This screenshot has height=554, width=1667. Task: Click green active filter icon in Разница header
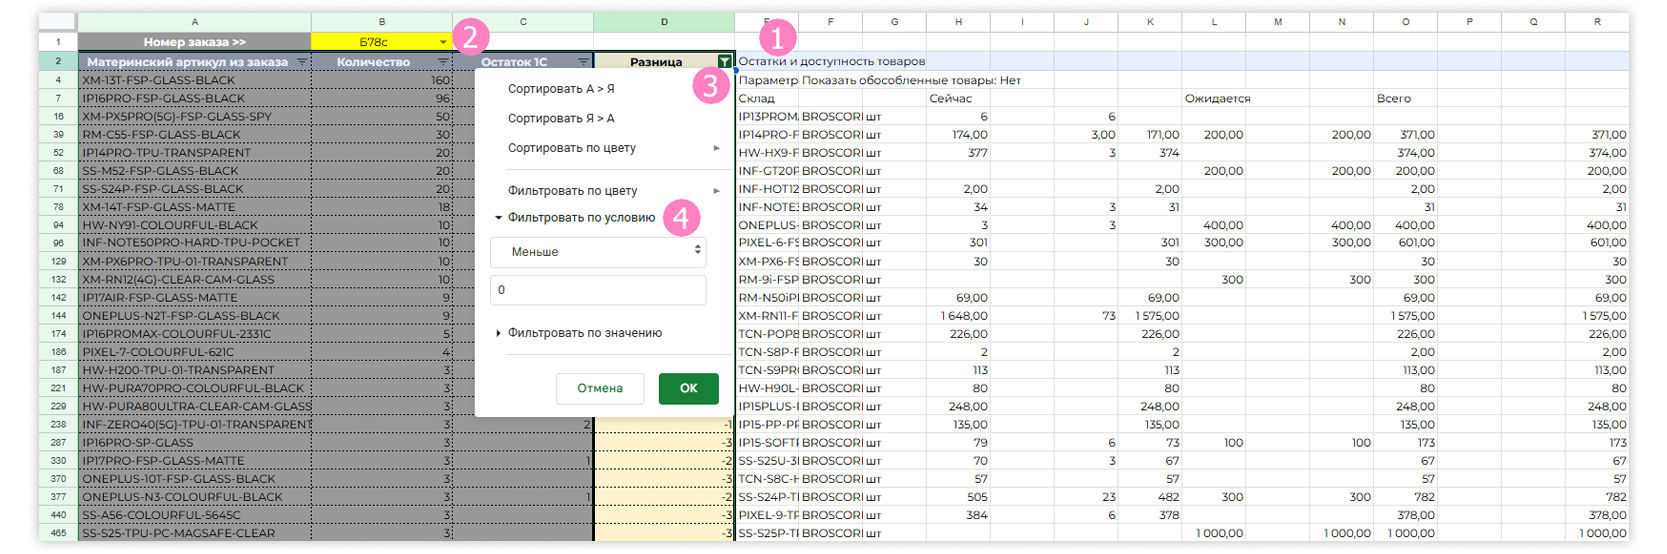coord(724,62)
